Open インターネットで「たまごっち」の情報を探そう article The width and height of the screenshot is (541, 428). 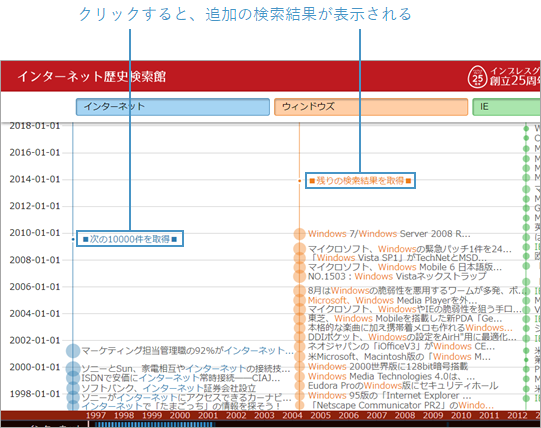(x=181, y=406)
